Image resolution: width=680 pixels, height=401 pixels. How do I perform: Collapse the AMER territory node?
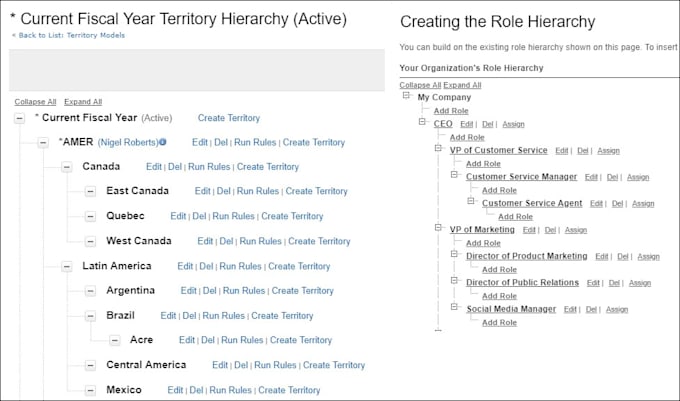(43, 143)
